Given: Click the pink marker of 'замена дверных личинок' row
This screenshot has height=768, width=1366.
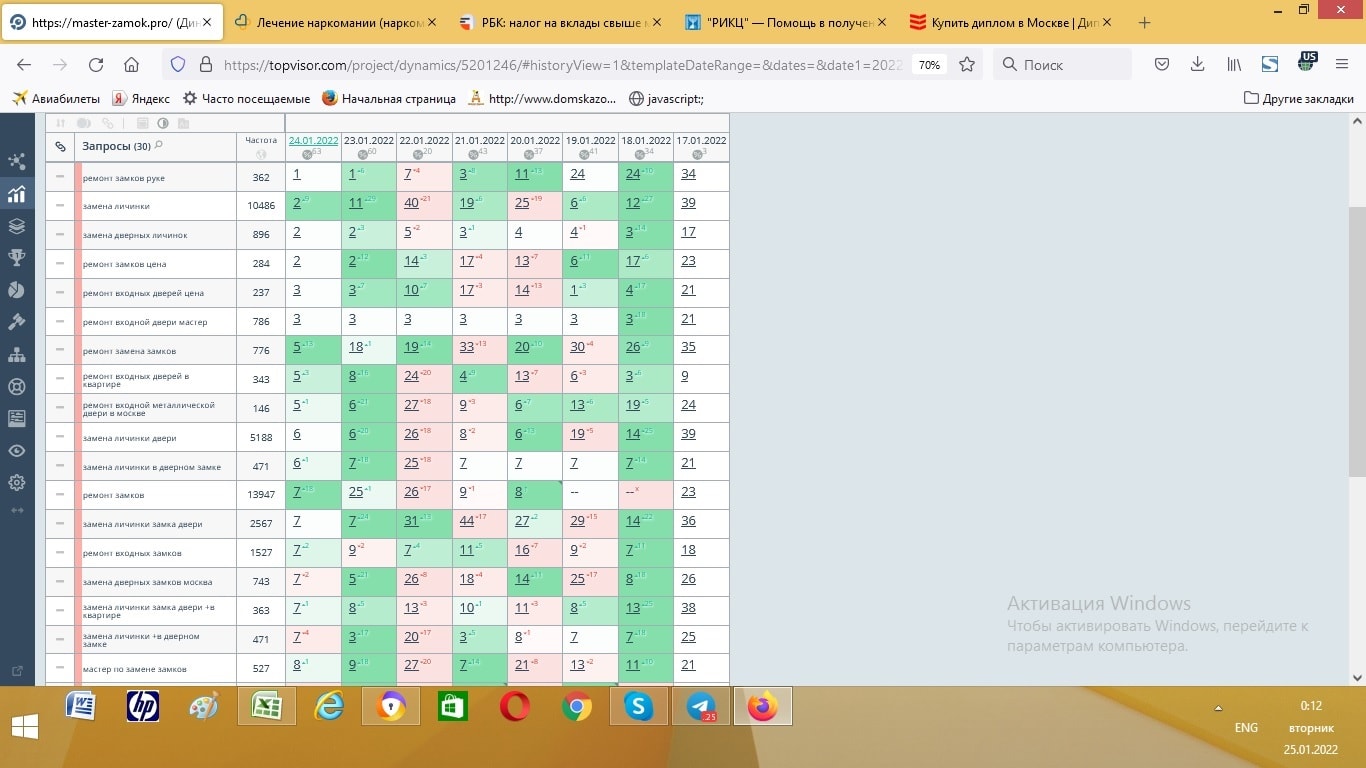Looking at the screenshot, I should 77,235.
